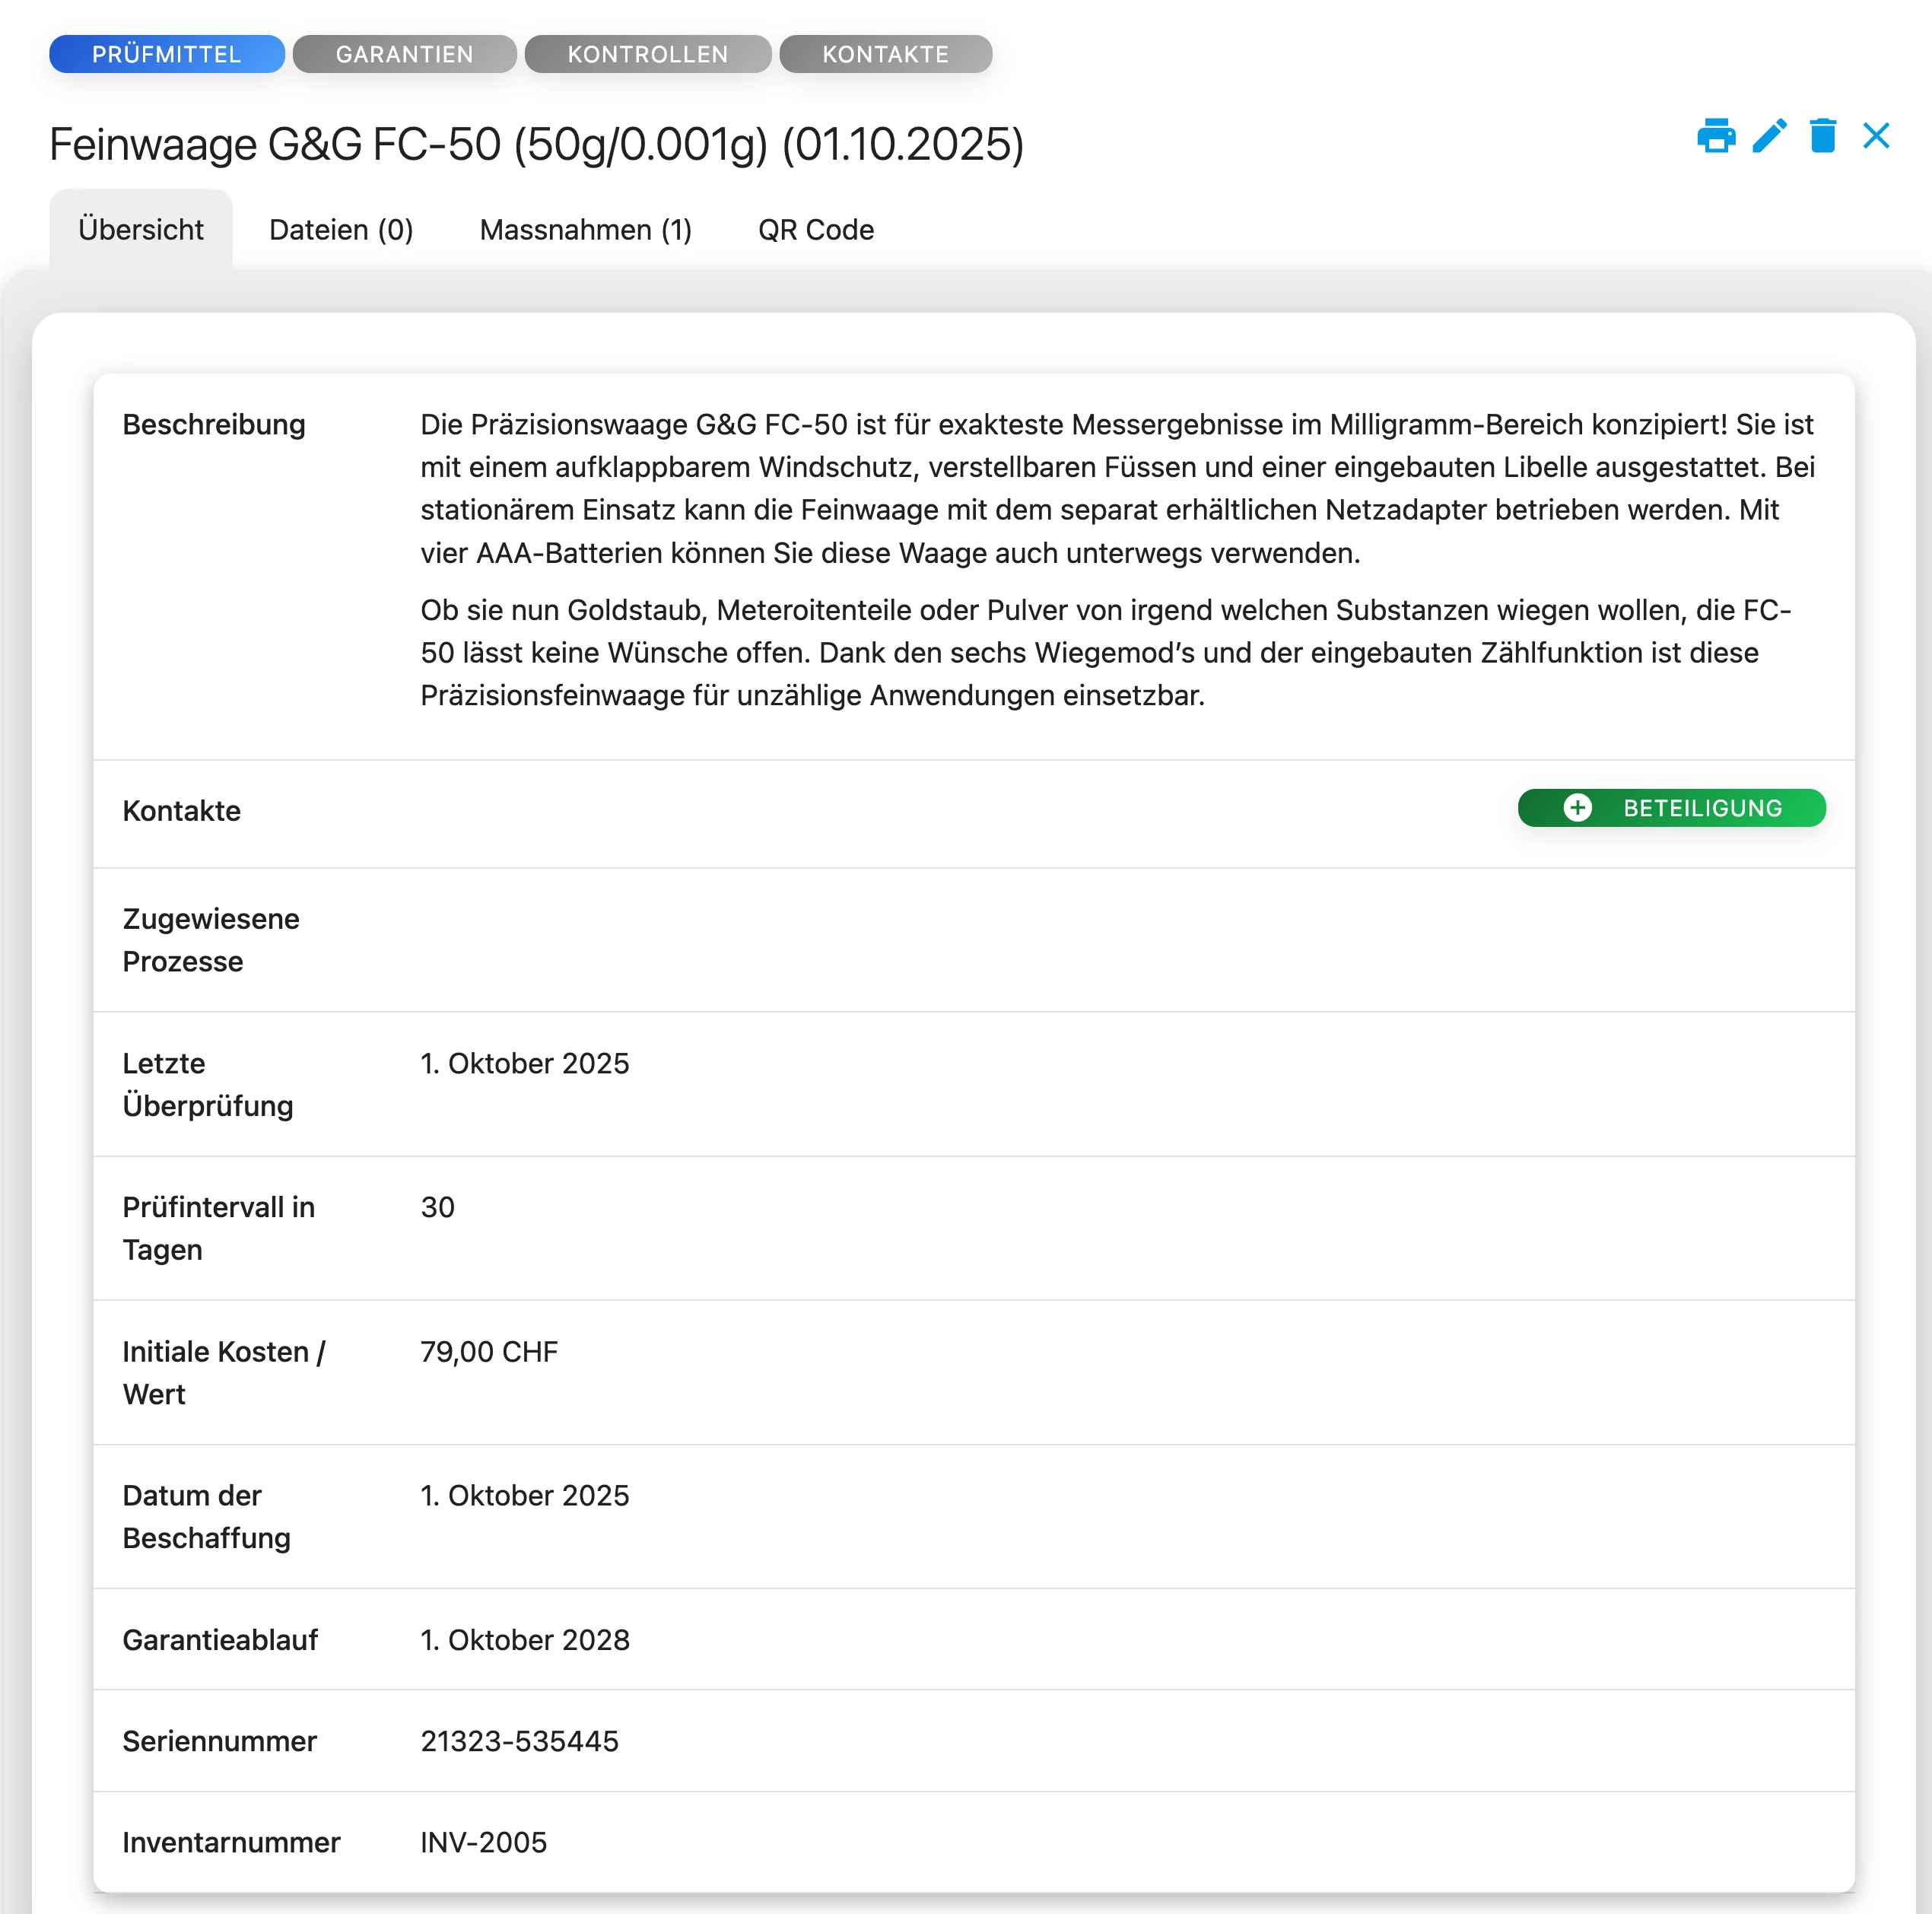This screenshot has width=1932, height=1914.
Task: Select the serial number 21323-535445
Action: (519, 1741)
